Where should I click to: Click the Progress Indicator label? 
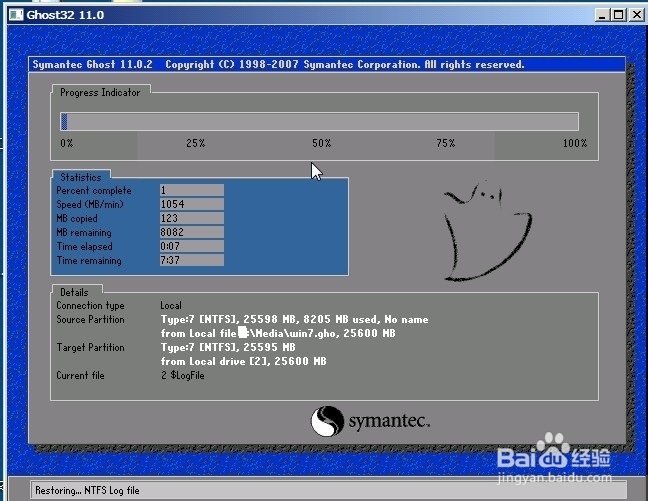click(x=100, y=92)
